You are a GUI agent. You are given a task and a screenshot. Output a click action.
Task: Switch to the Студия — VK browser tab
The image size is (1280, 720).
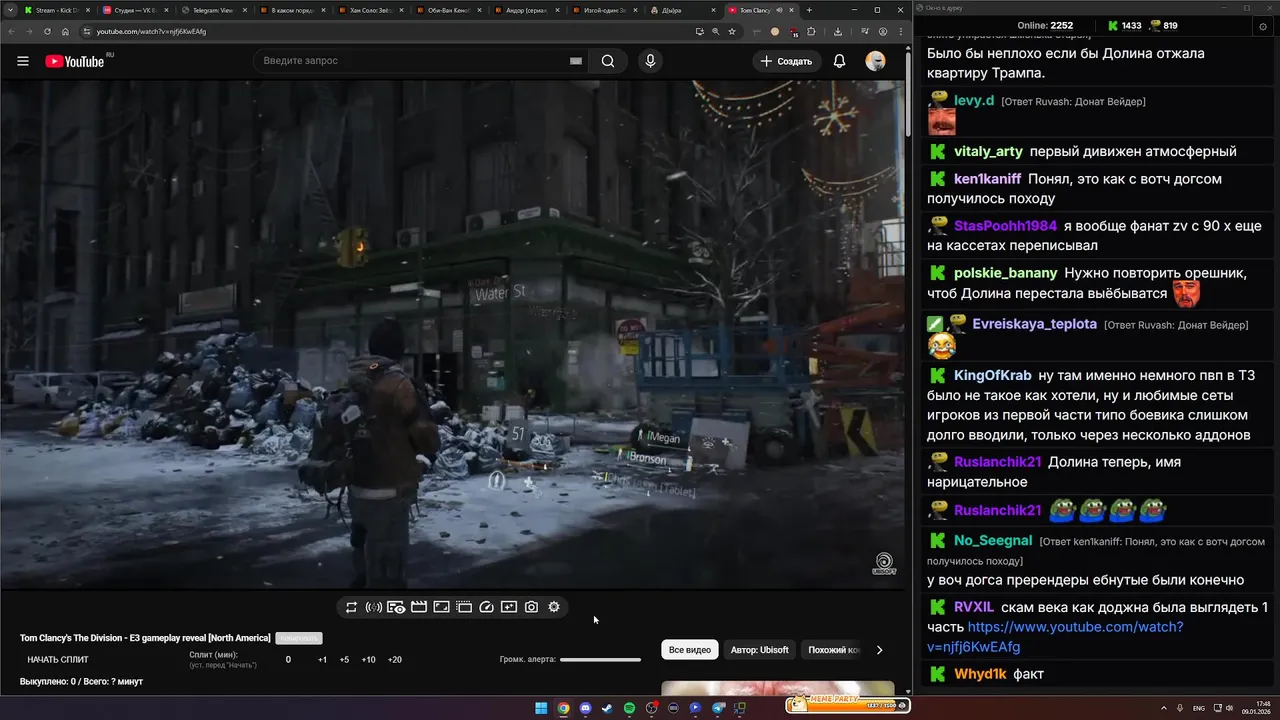pos(133,10)
